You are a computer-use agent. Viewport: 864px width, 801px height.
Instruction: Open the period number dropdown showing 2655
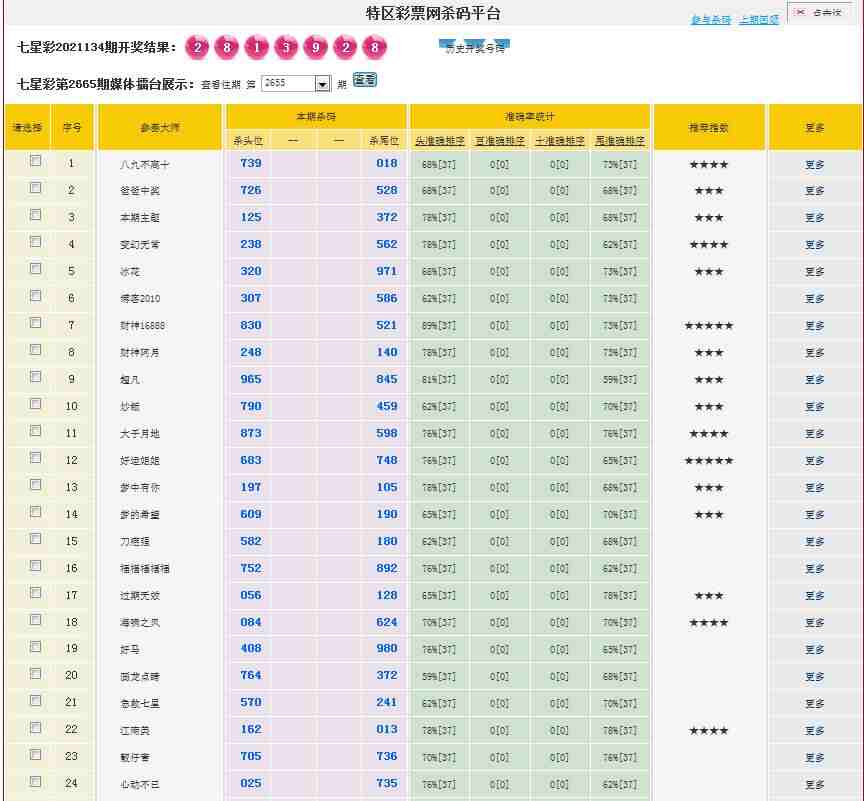322,84
